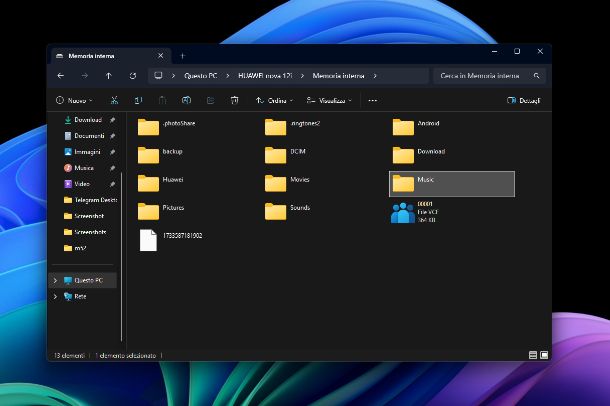
Task: Click HUAWEI nova 12i in breadcrumb path
Action: pos(265,75)
